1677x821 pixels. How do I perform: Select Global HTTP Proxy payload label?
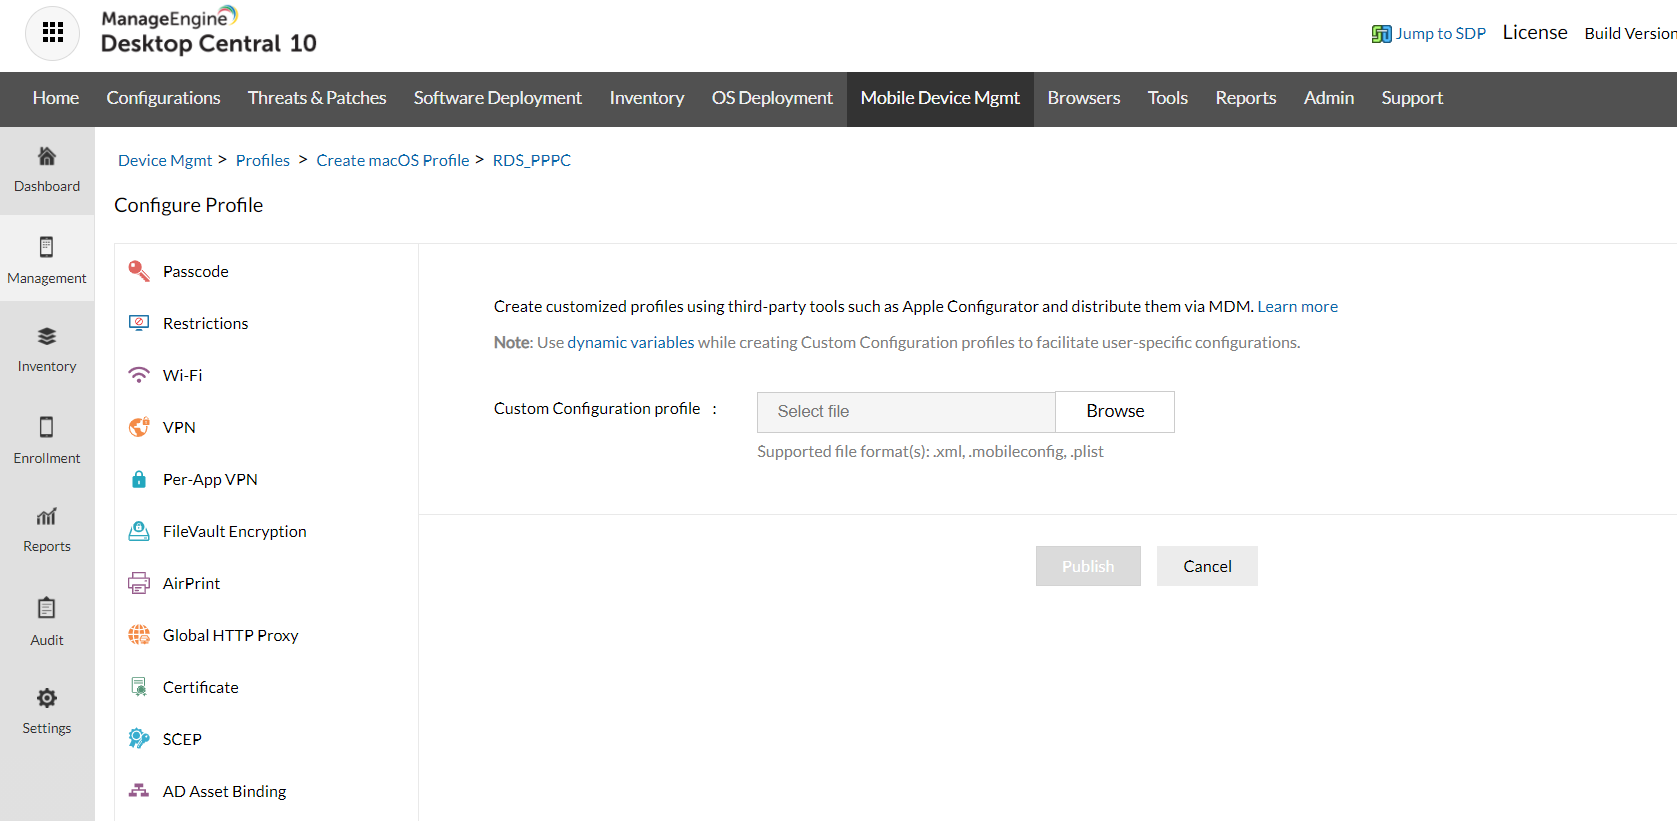coord(231,635)
